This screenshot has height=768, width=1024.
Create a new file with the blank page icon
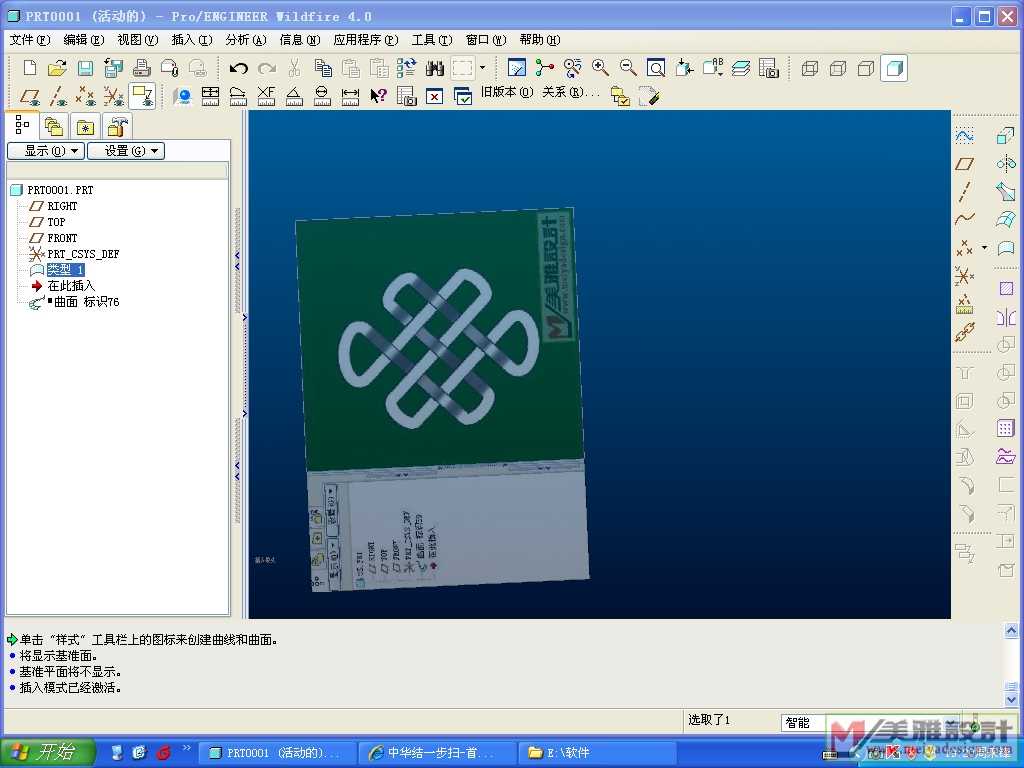(x=29, y=68)
